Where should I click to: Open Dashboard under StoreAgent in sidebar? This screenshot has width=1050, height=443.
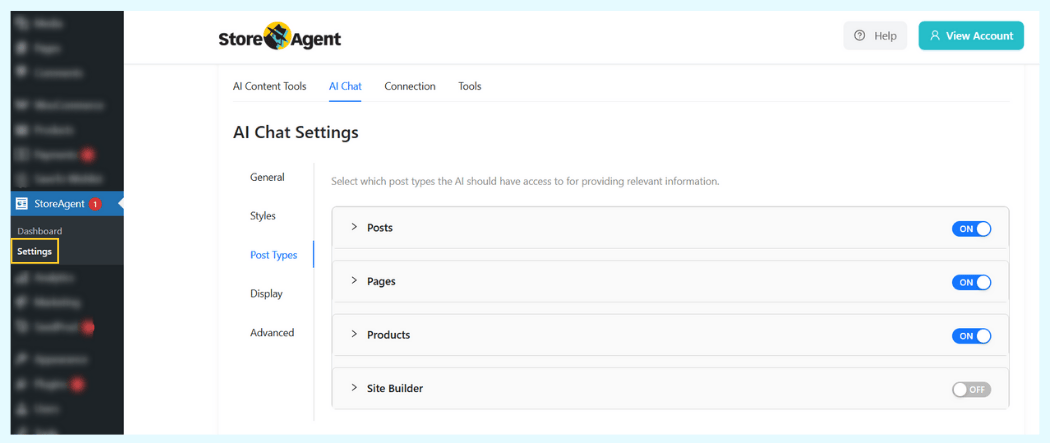40,231
